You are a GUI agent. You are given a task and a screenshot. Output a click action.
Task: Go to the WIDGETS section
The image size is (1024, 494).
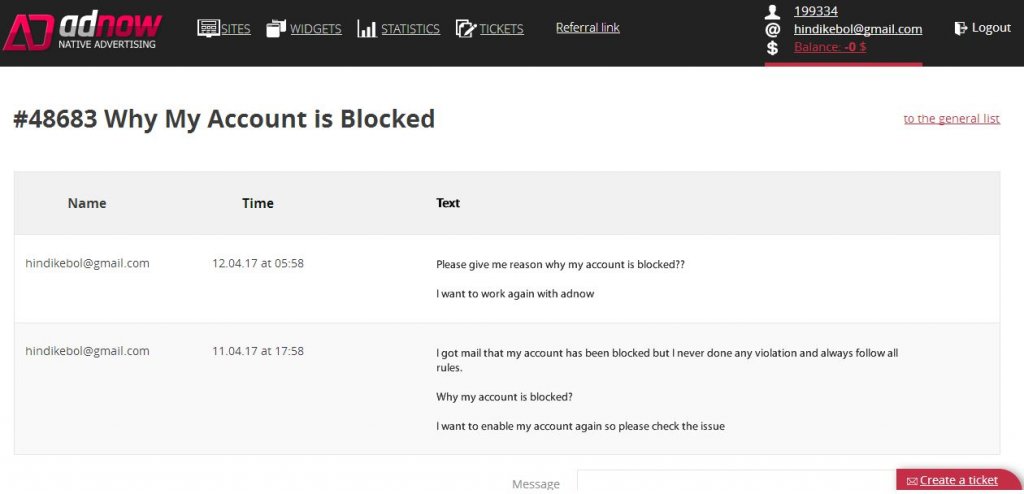coord(316,29)
